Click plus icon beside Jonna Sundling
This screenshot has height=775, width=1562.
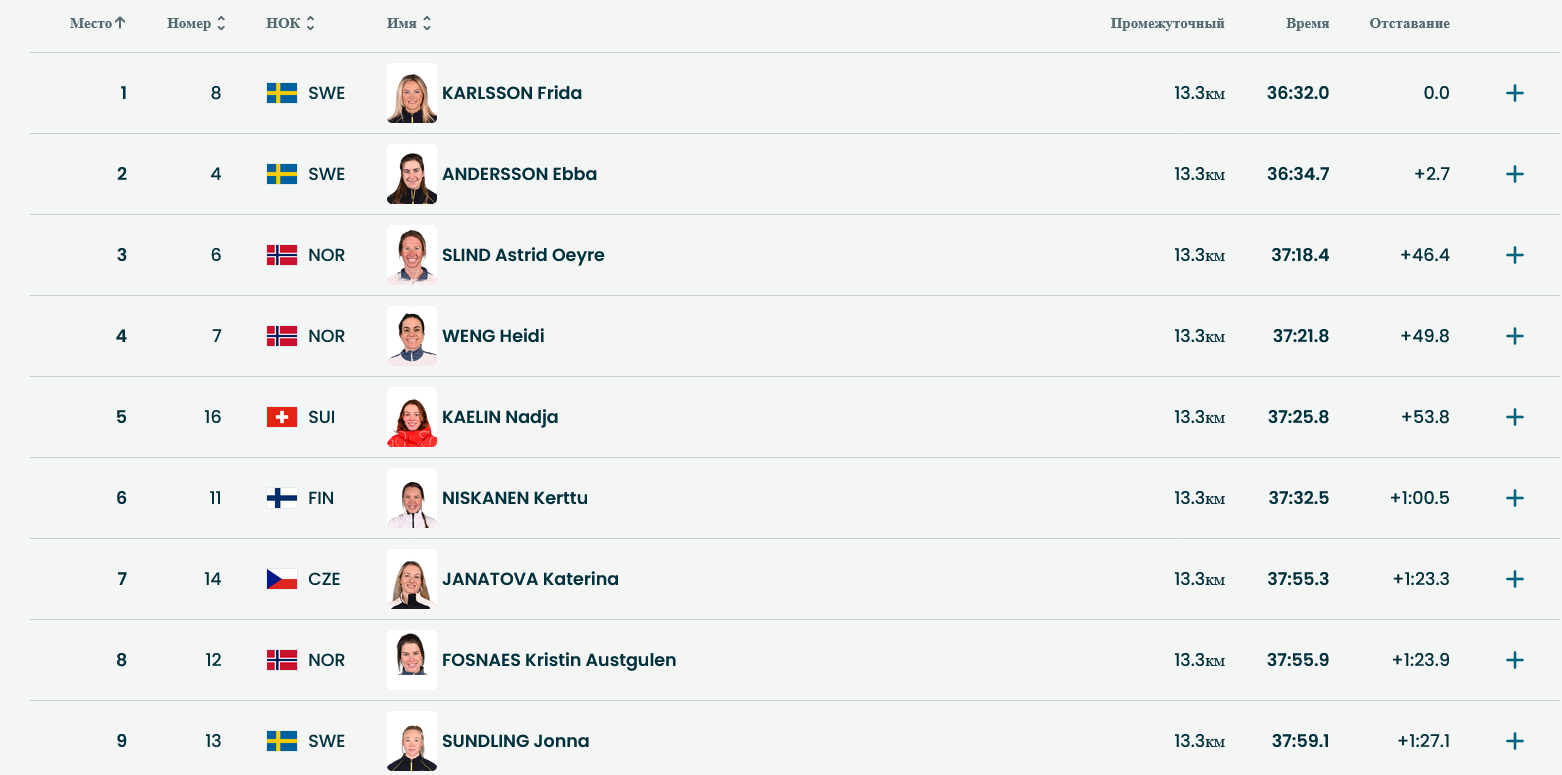(1514, 741)
